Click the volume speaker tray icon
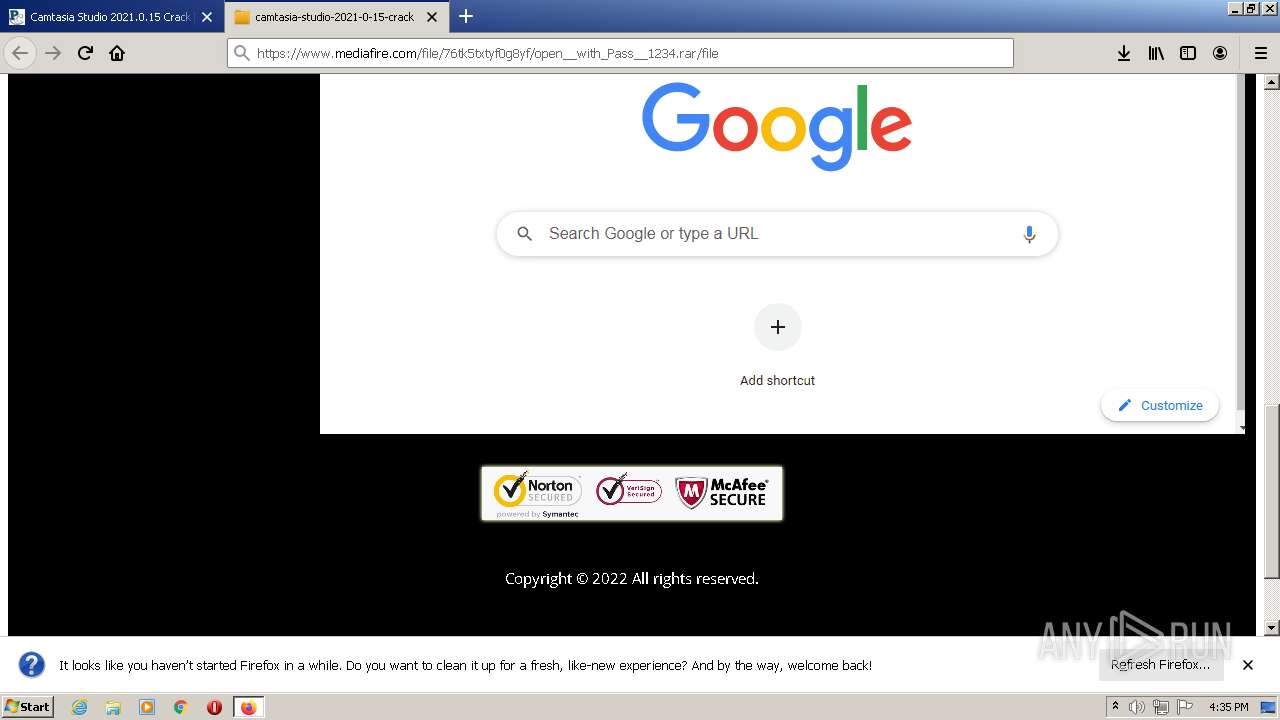Viewport: 1280px width, 720px height. [1137, 707]
